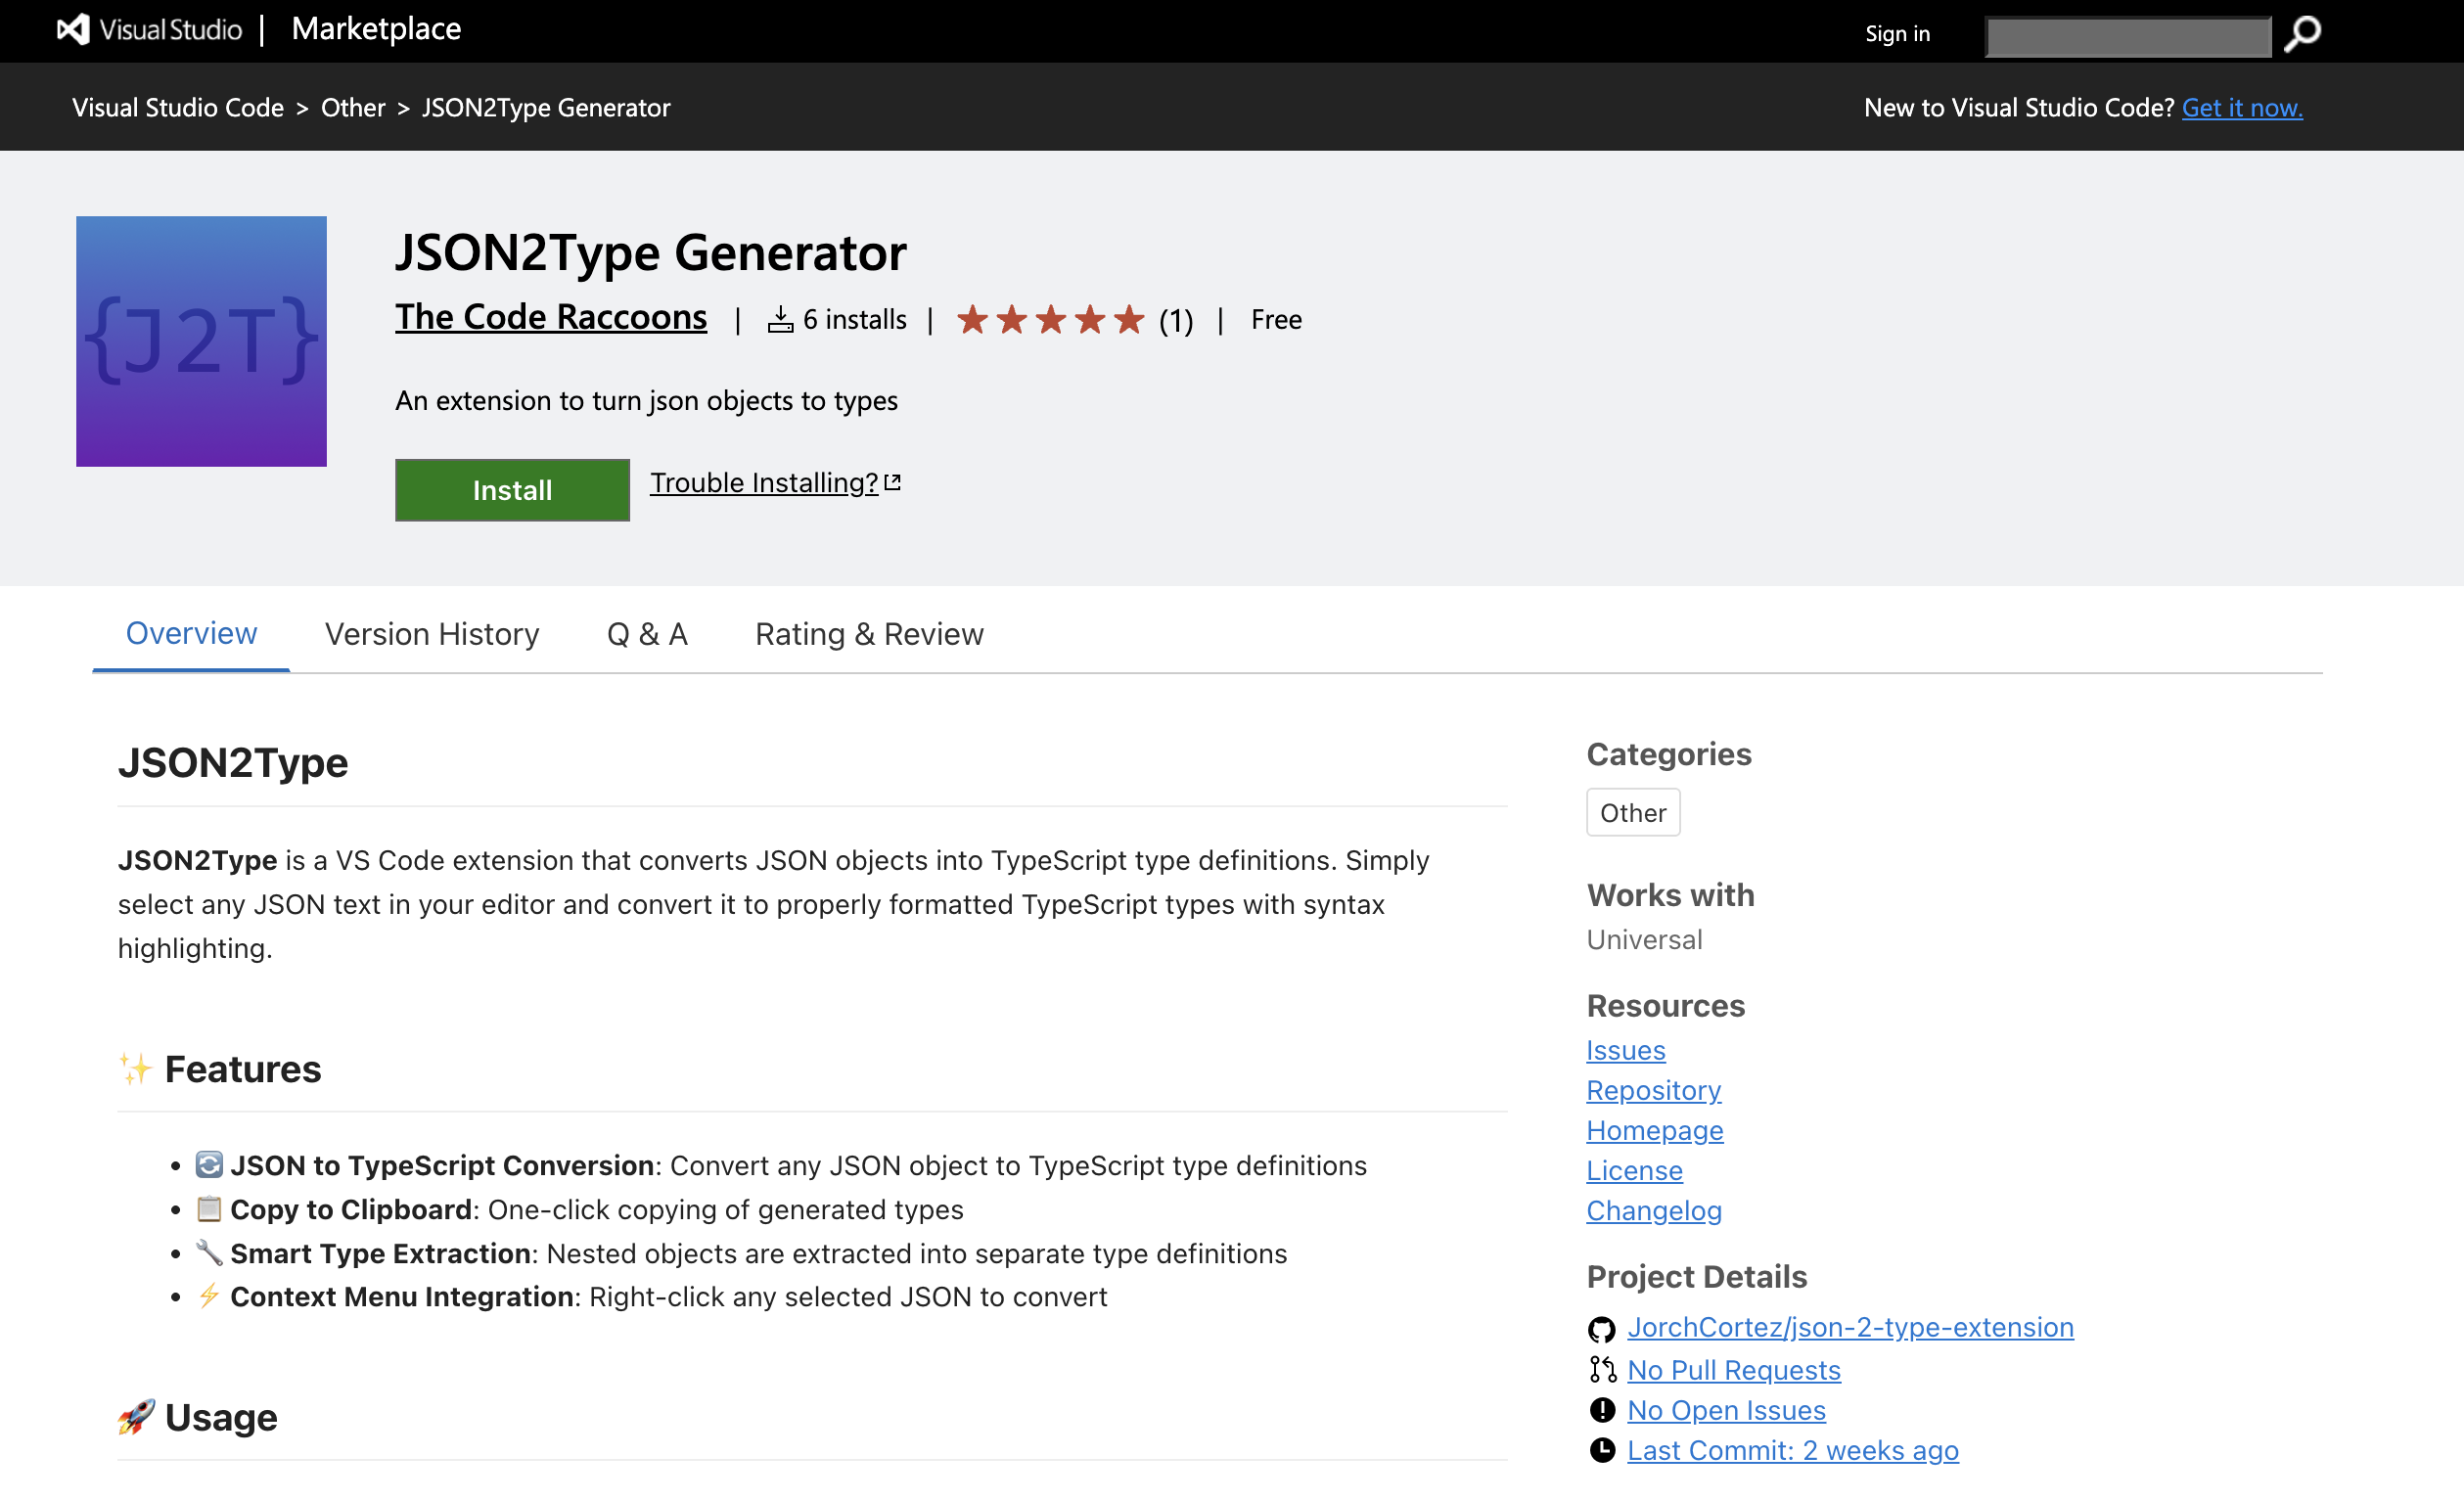Click the last commit clock icon

tap(1601, 1450)
